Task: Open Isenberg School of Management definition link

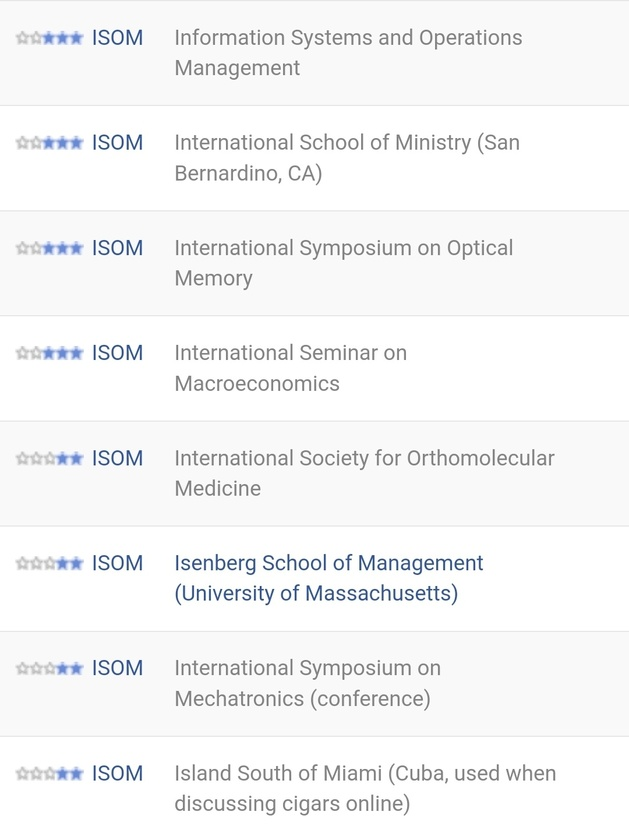Action: coord(329,578)
